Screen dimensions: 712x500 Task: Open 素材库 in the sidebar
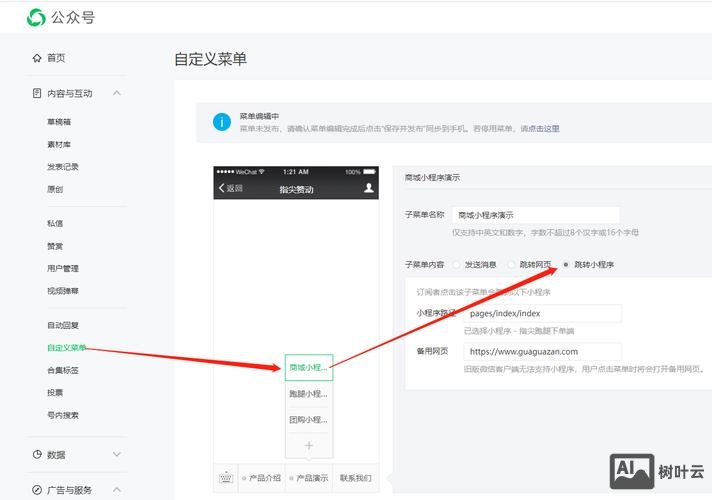59,144
